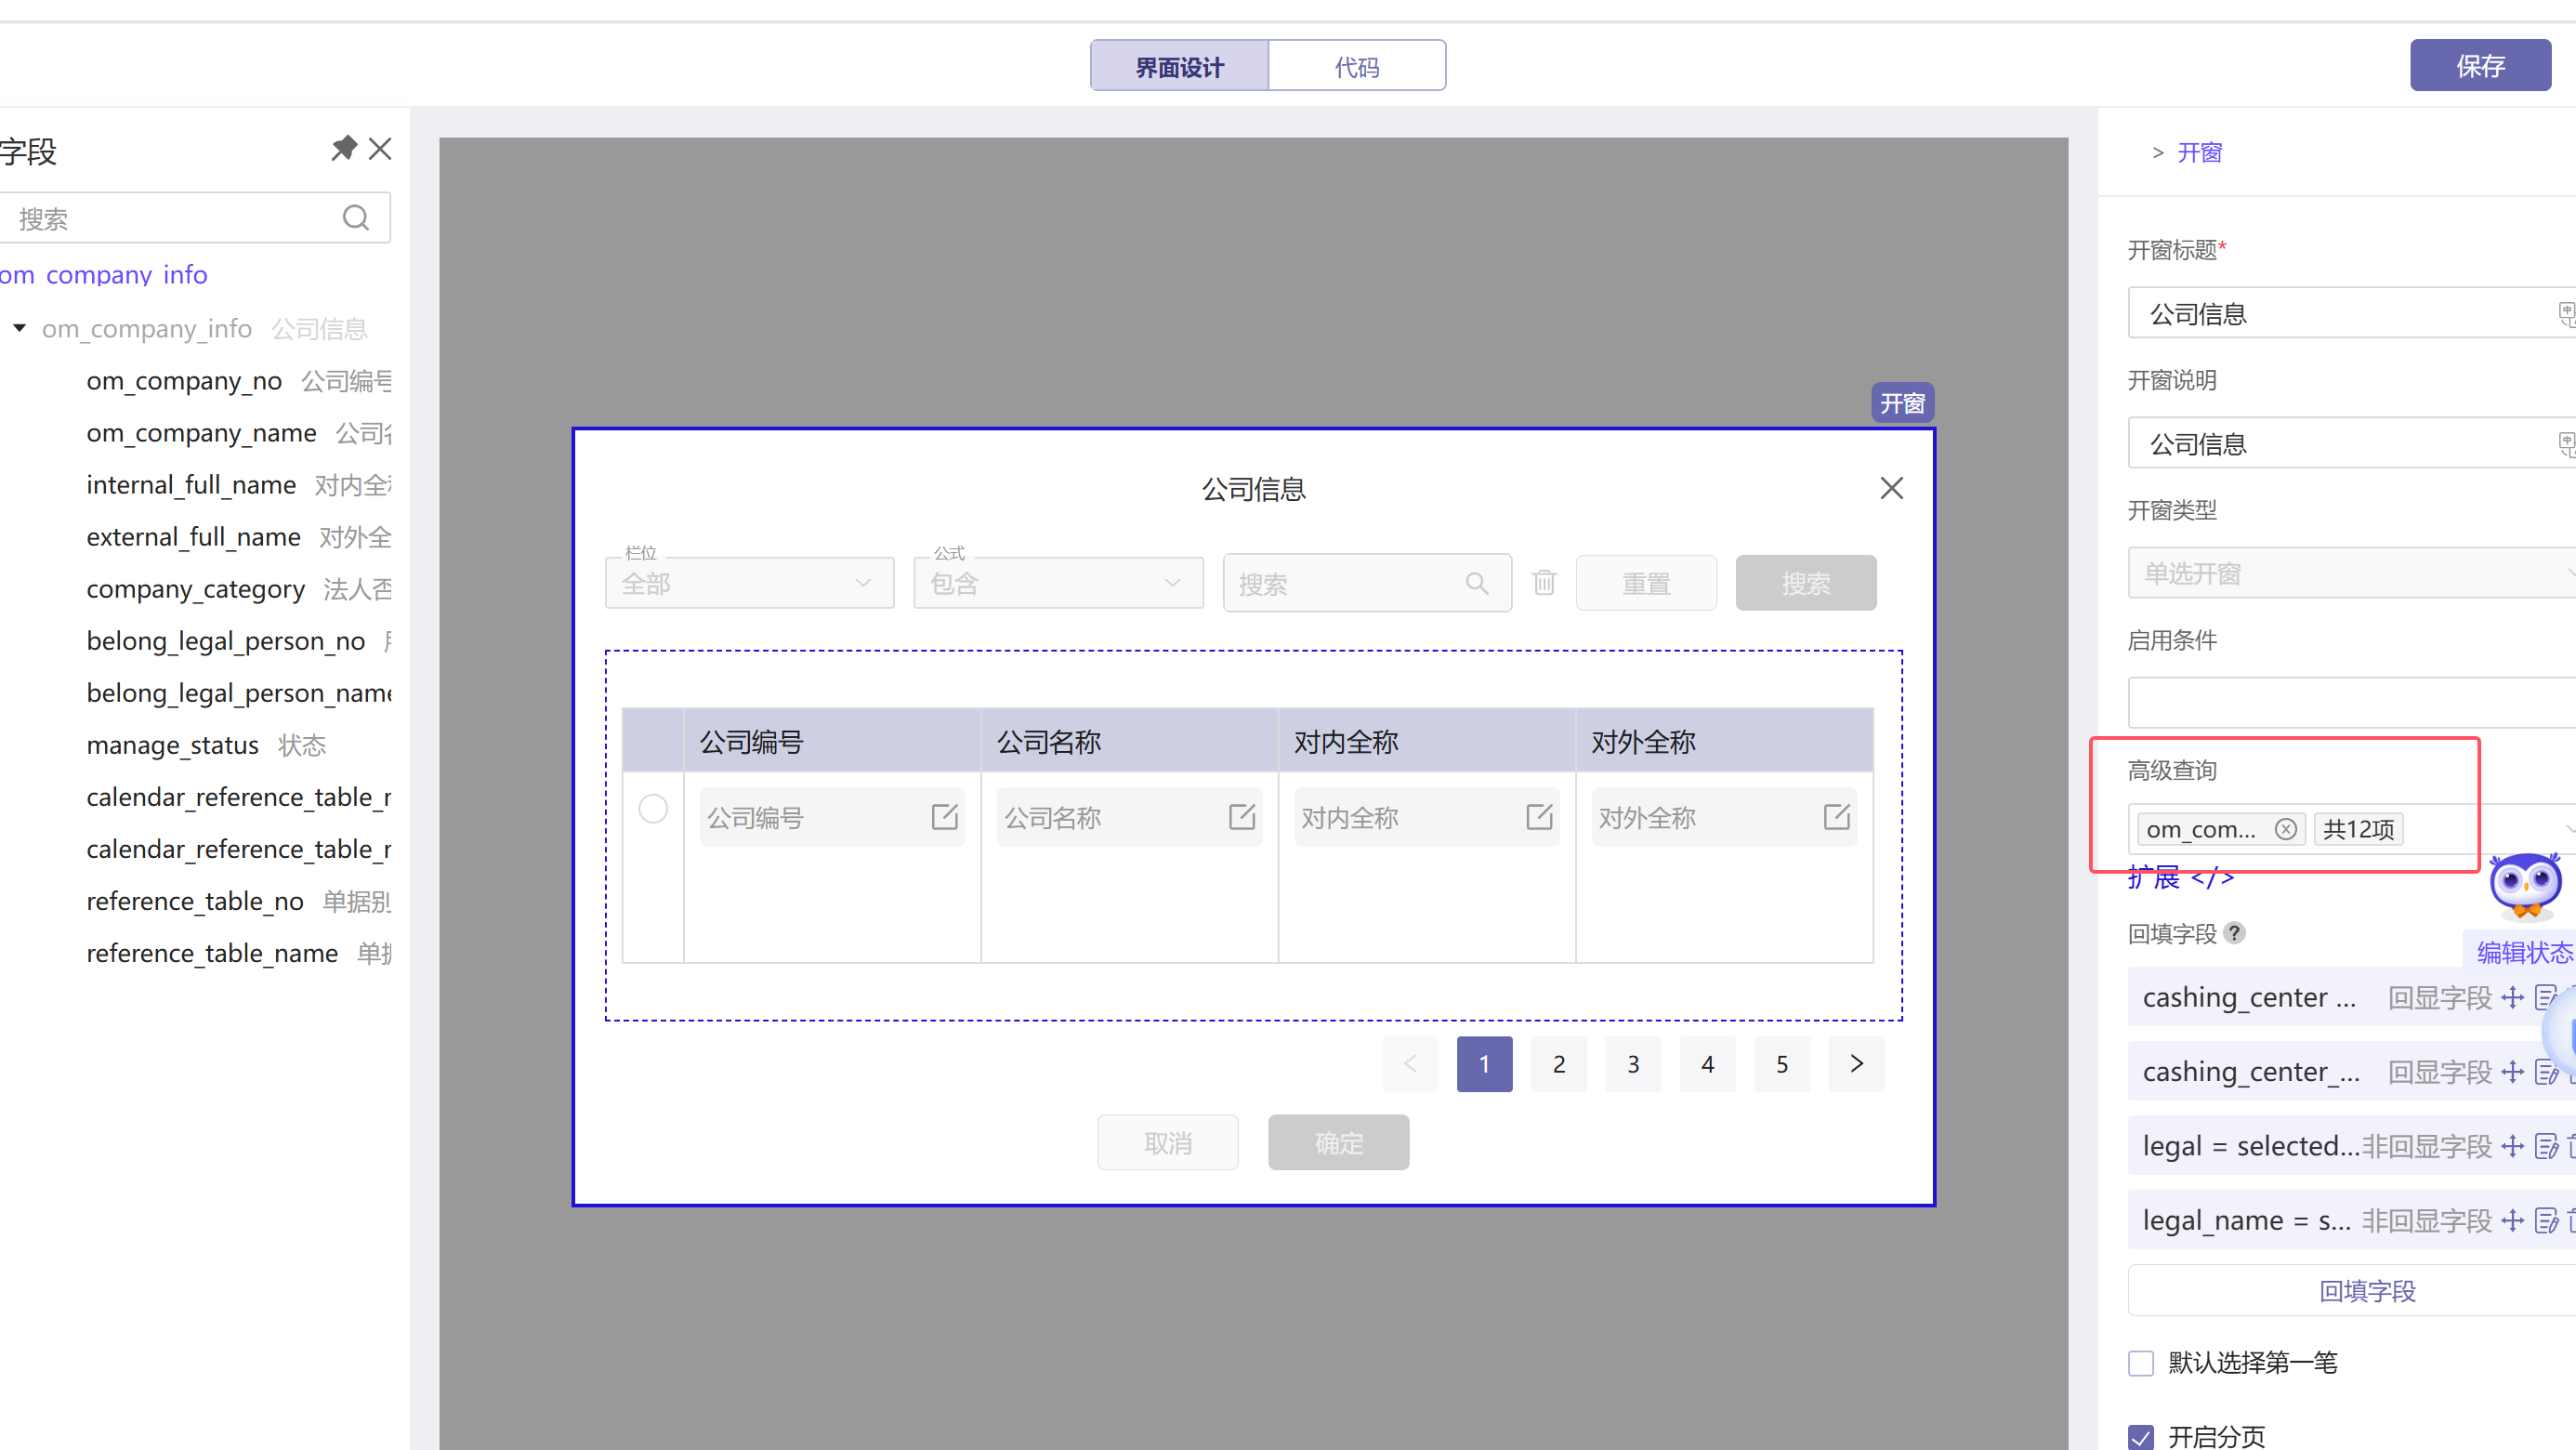The width and height of the screenshot is (2576, 1450).
Task: Toggle the 开启分页 checkbox
Action: coord(2141,1437)
